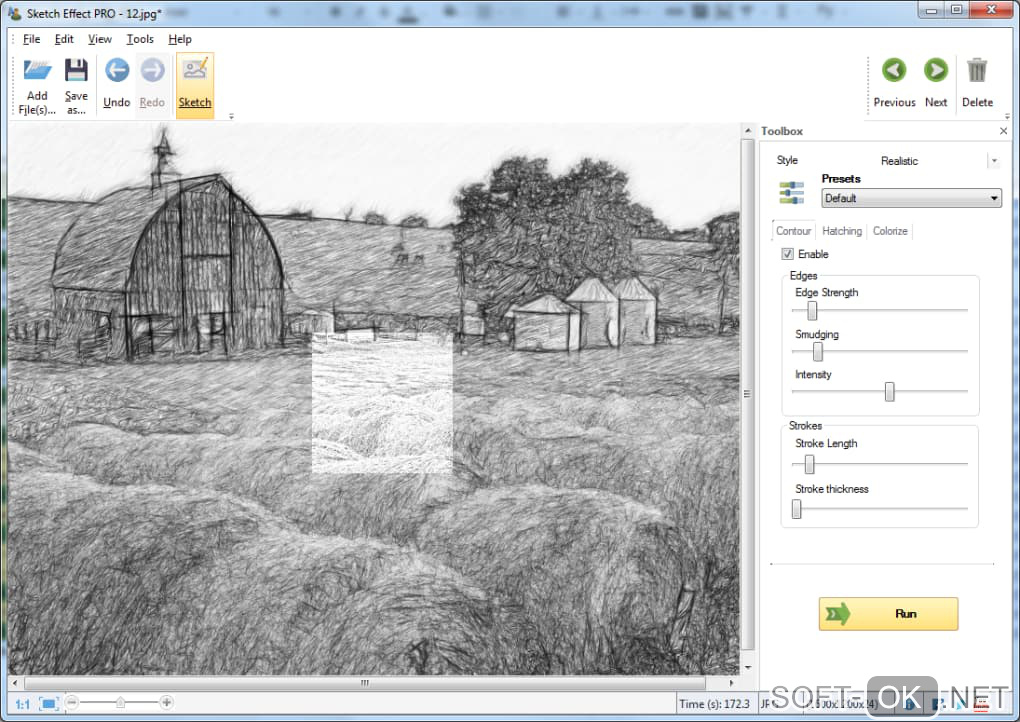Screen dimensions: 1020x722
Task: Click the Stroke thickness slider handle
Action: click(796, 509)
